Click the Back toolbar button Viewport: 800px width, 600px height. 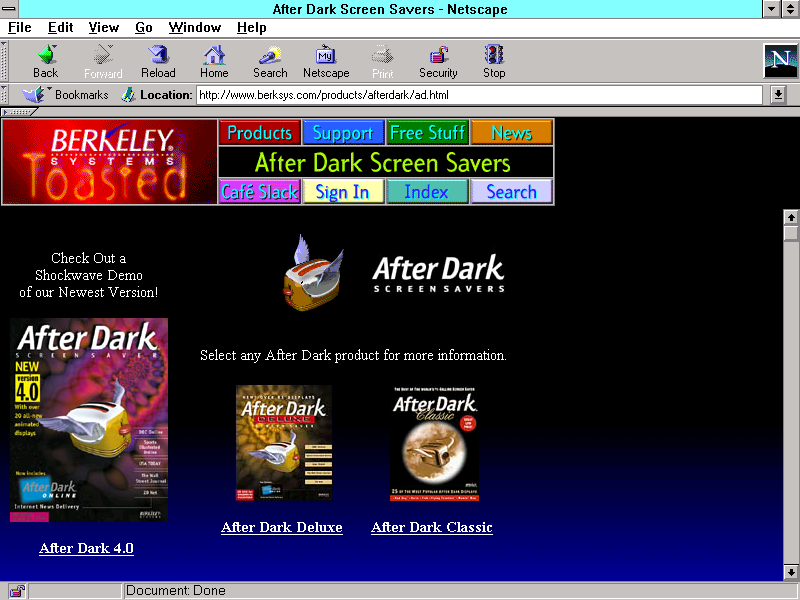click(x=46, y=61)
